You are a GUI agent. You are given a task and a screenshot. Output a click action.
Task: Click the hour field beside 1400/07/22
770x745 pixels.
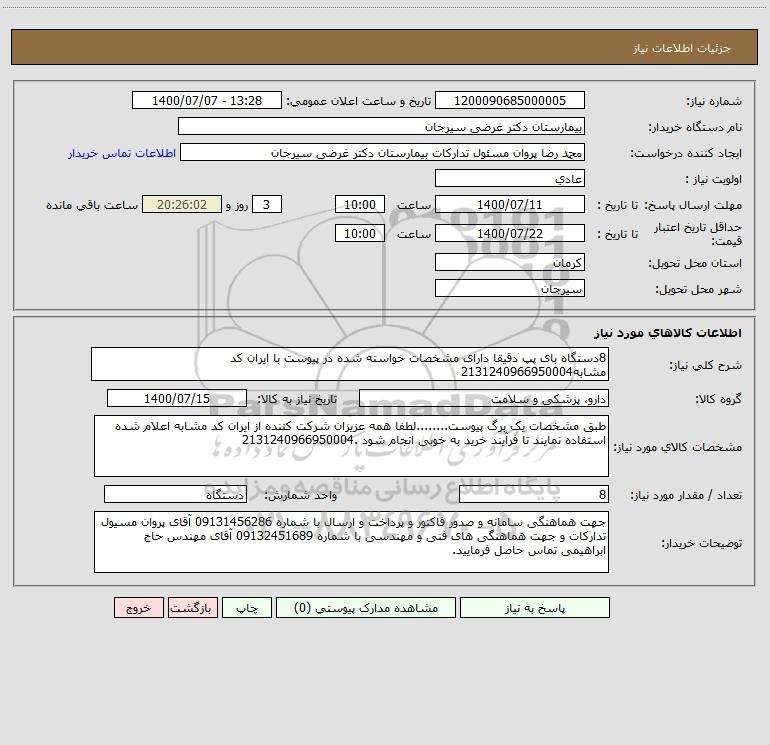(x=359, y=233)
